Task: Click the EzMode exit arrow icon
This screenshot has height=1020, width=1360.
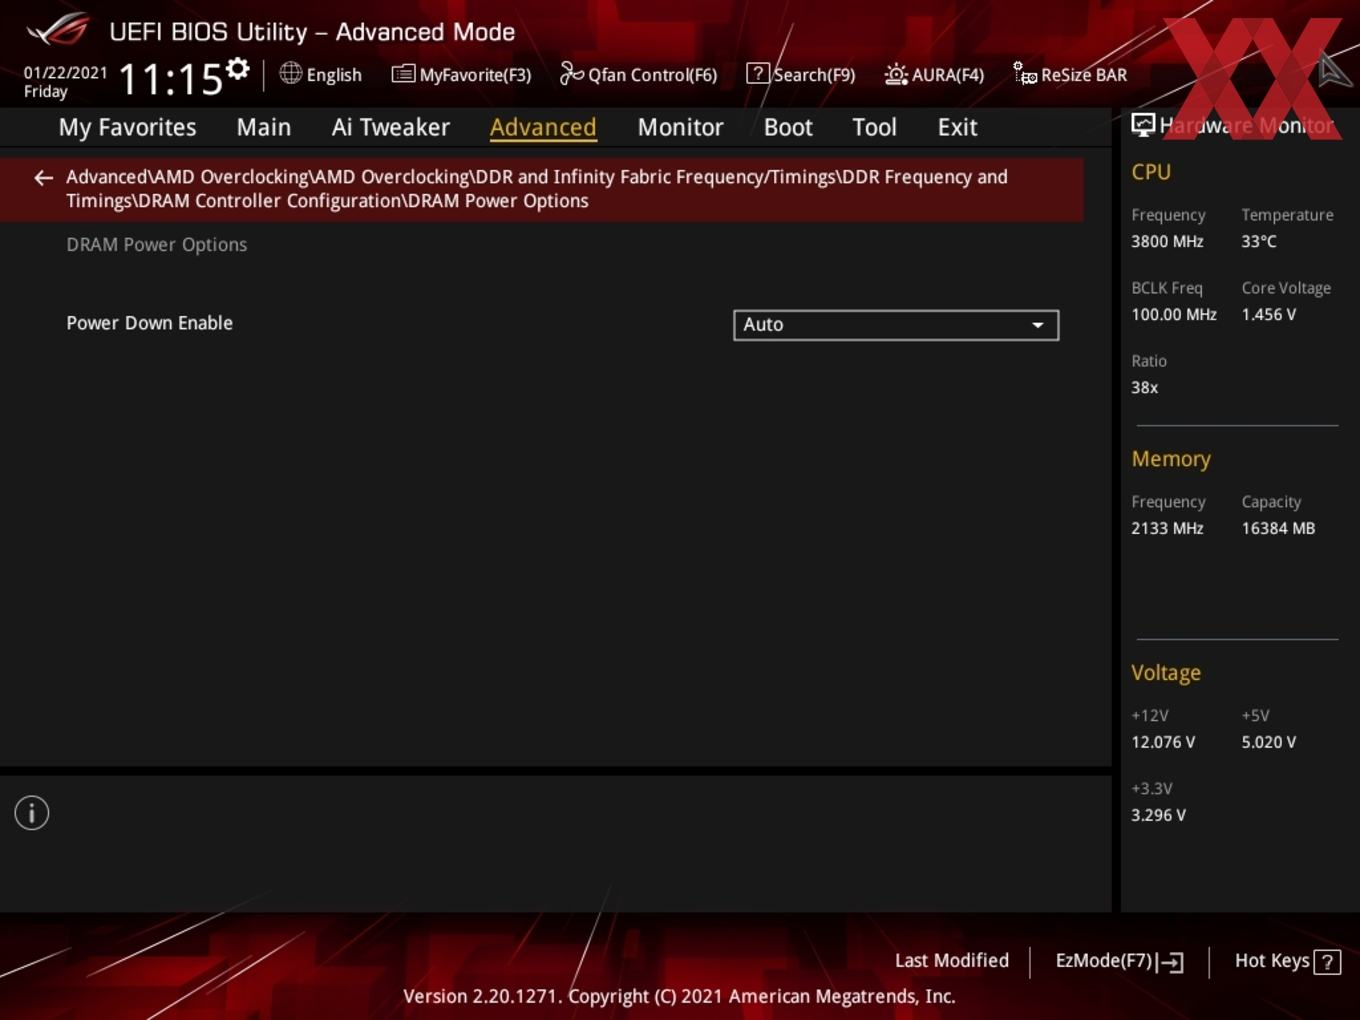Action: 1170,962
